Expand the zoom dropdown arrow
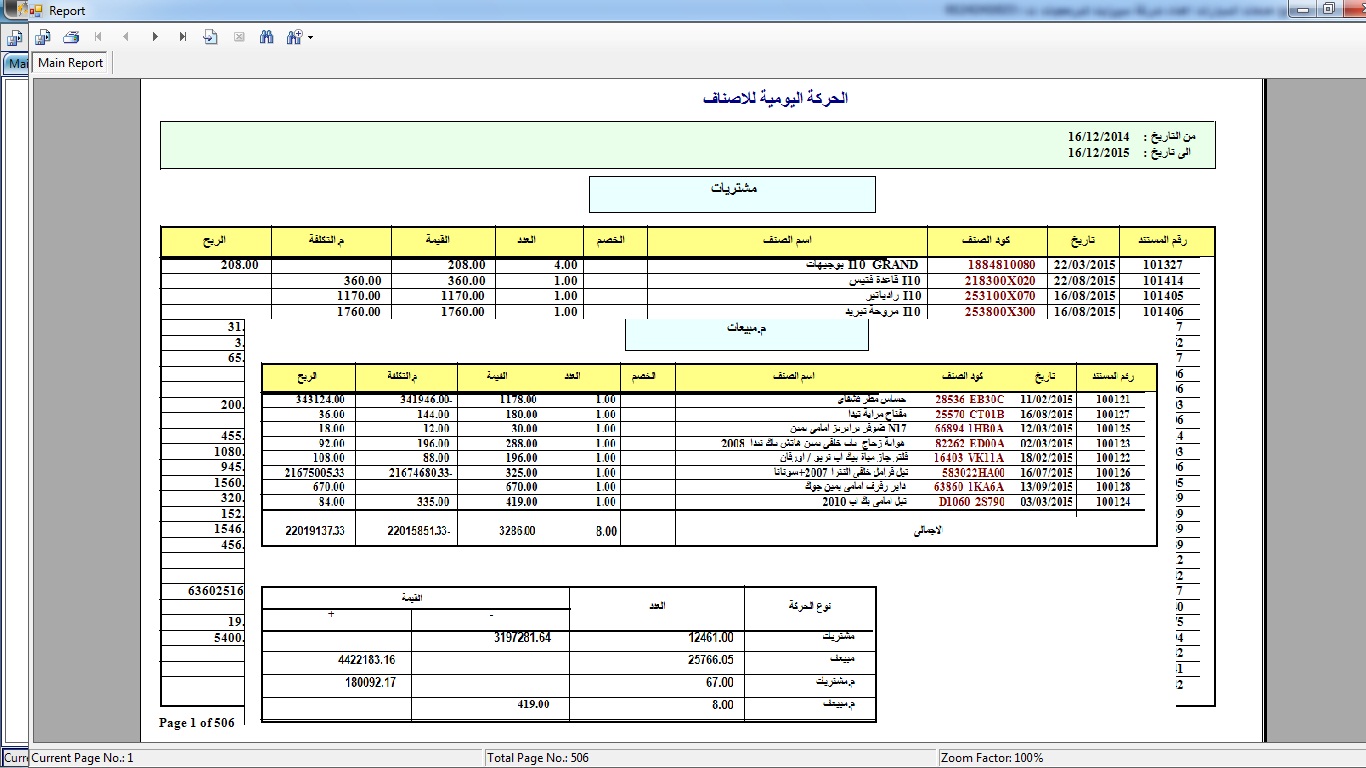 tap(311, 38)
